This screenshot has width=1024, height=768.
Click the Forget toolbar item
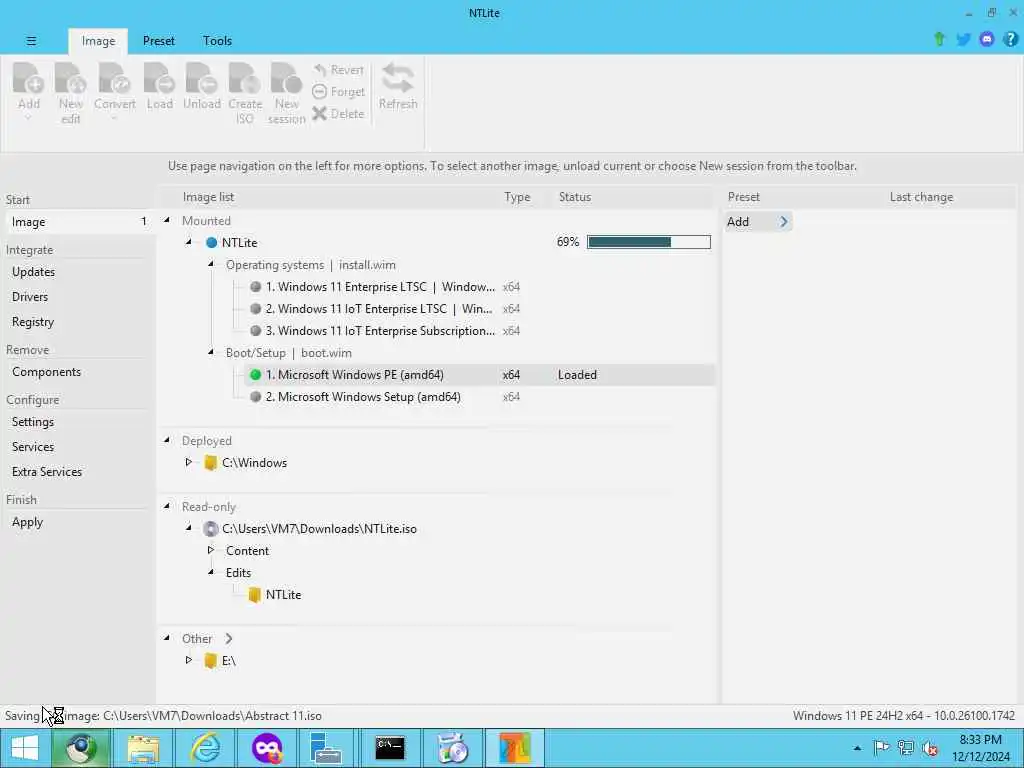(x=338, y=92)
